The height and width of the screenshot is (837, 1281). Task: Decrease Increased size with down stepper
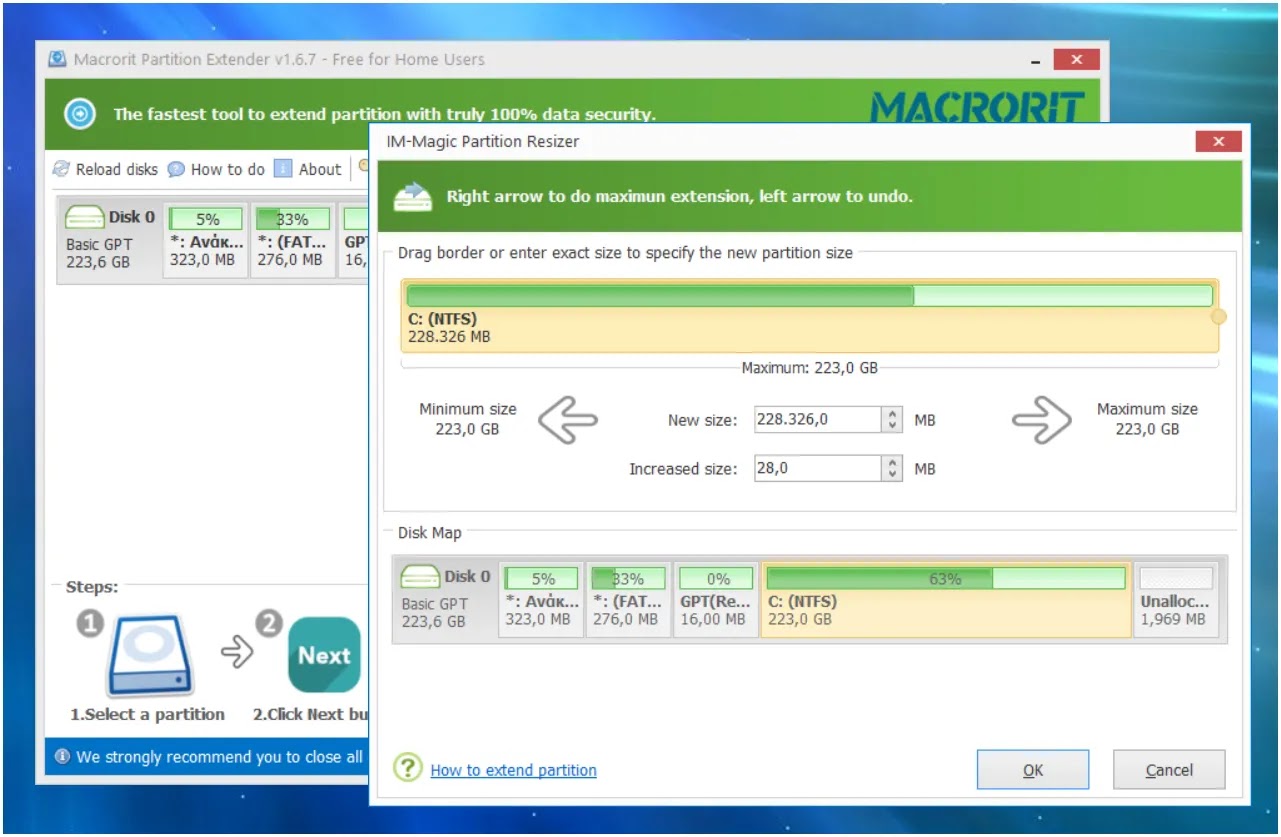pyautogui.click(x=893, y=475)
